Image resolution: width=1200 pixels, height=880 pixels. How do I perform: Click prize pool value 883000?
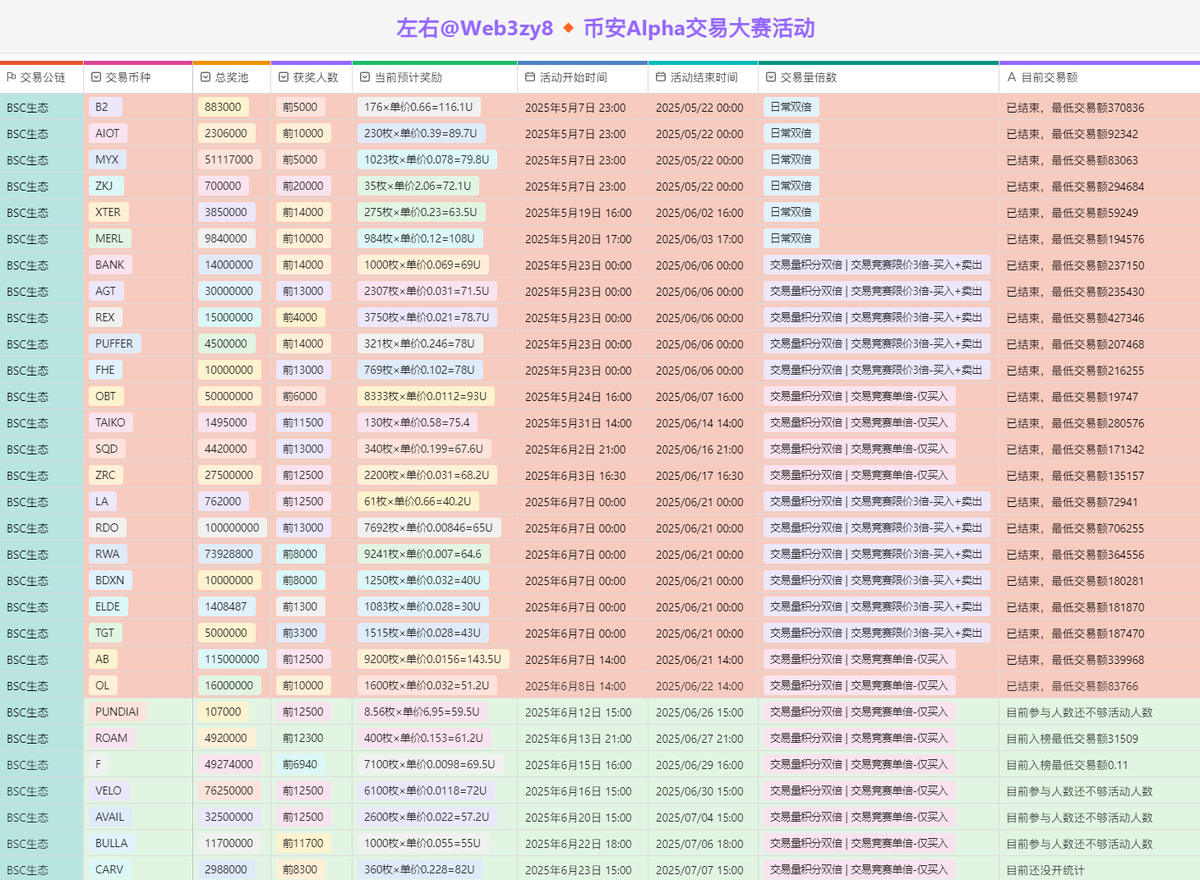tap(223, 107)
